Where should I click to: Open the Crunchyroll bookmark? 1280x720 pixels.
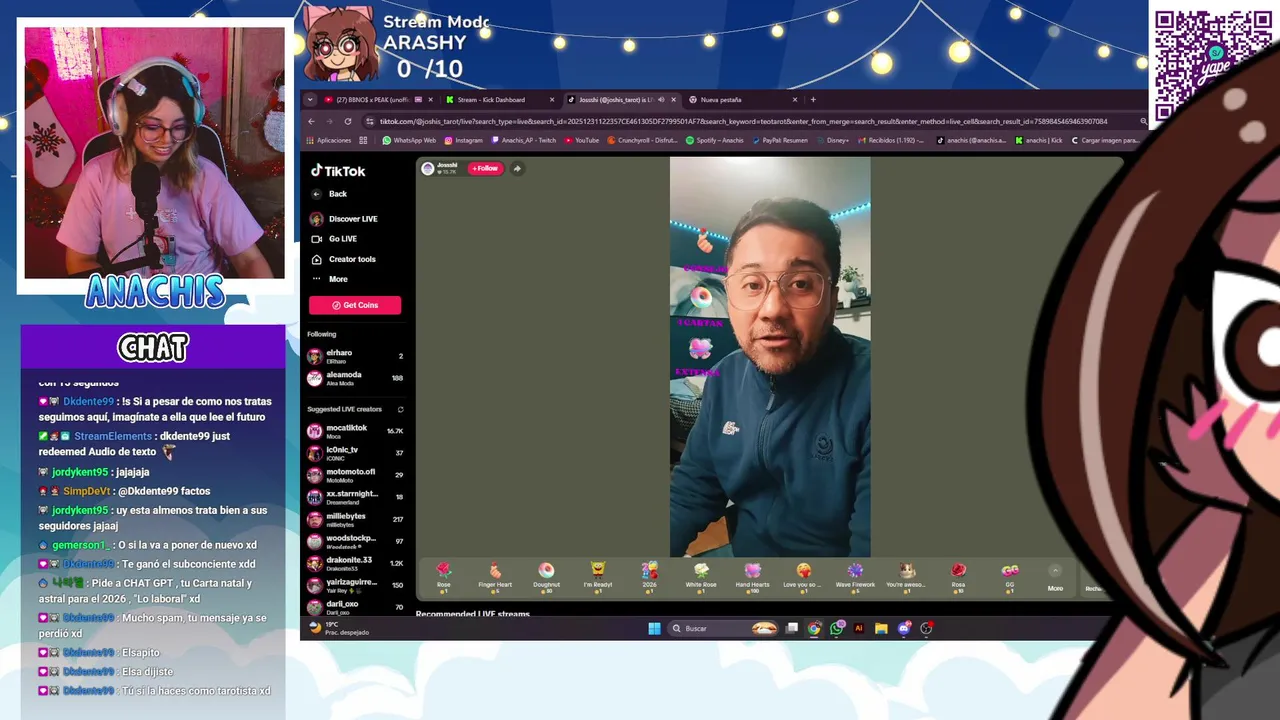point(642,140)
